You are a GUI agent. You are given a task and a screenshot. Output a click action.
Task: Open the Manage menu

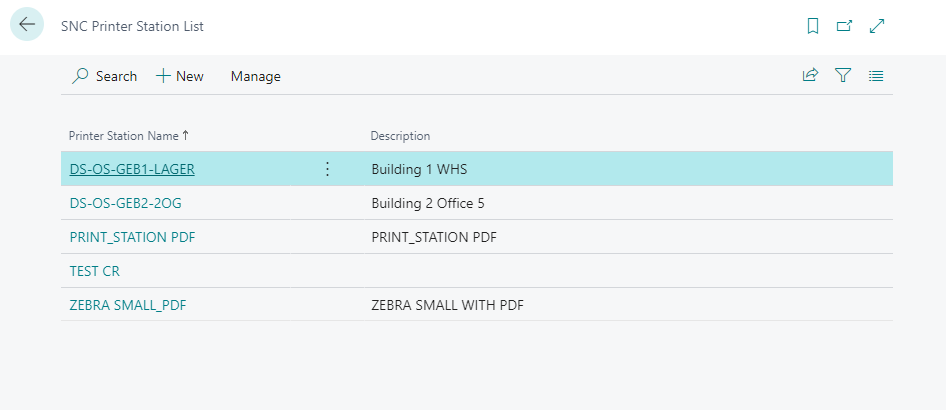click(255, 76)
